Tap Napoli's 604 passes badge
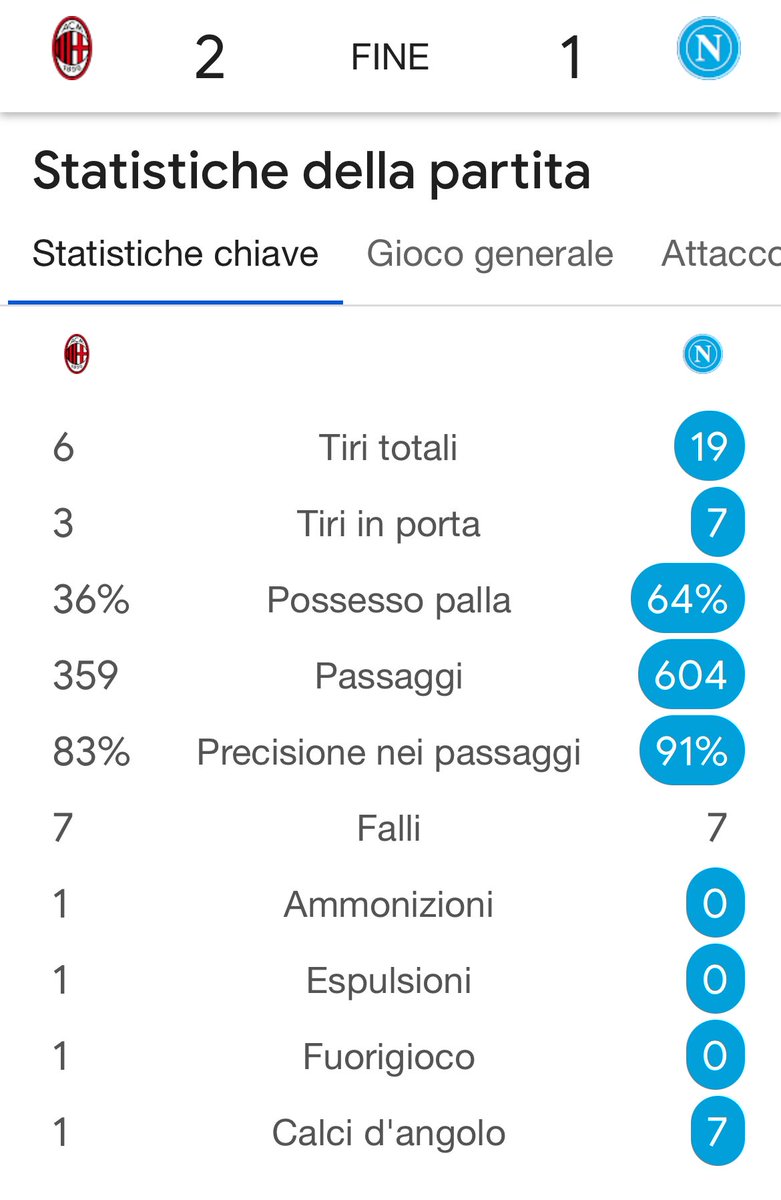Screen dimensions: 781x1200 691,677
